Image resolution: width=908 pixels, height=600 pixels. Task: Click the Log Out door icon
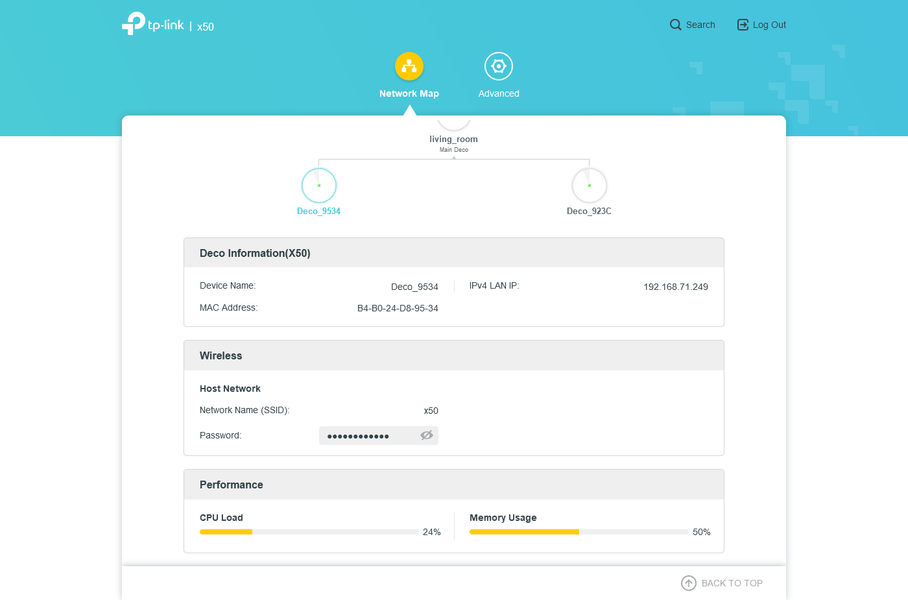(x=742, y=25)
